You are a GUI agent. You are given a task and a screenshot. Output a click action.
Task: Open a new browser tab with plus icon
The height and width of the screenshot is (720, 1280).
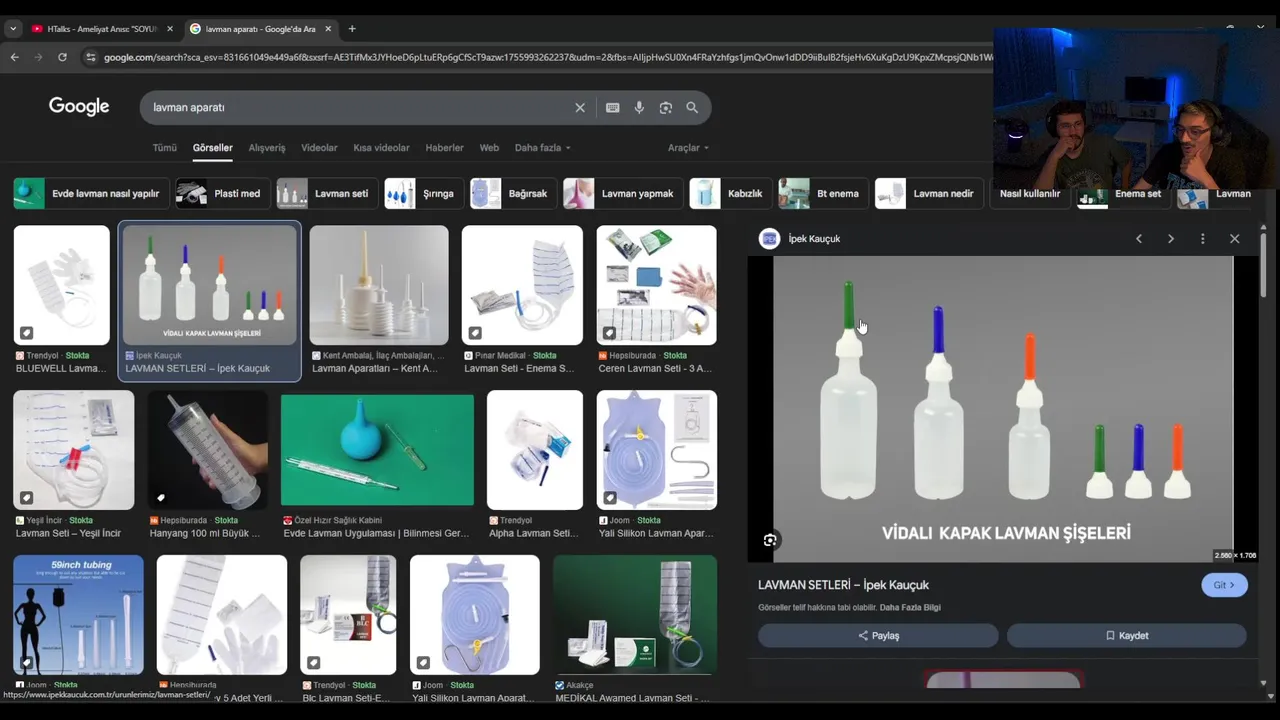click(352, 29)
